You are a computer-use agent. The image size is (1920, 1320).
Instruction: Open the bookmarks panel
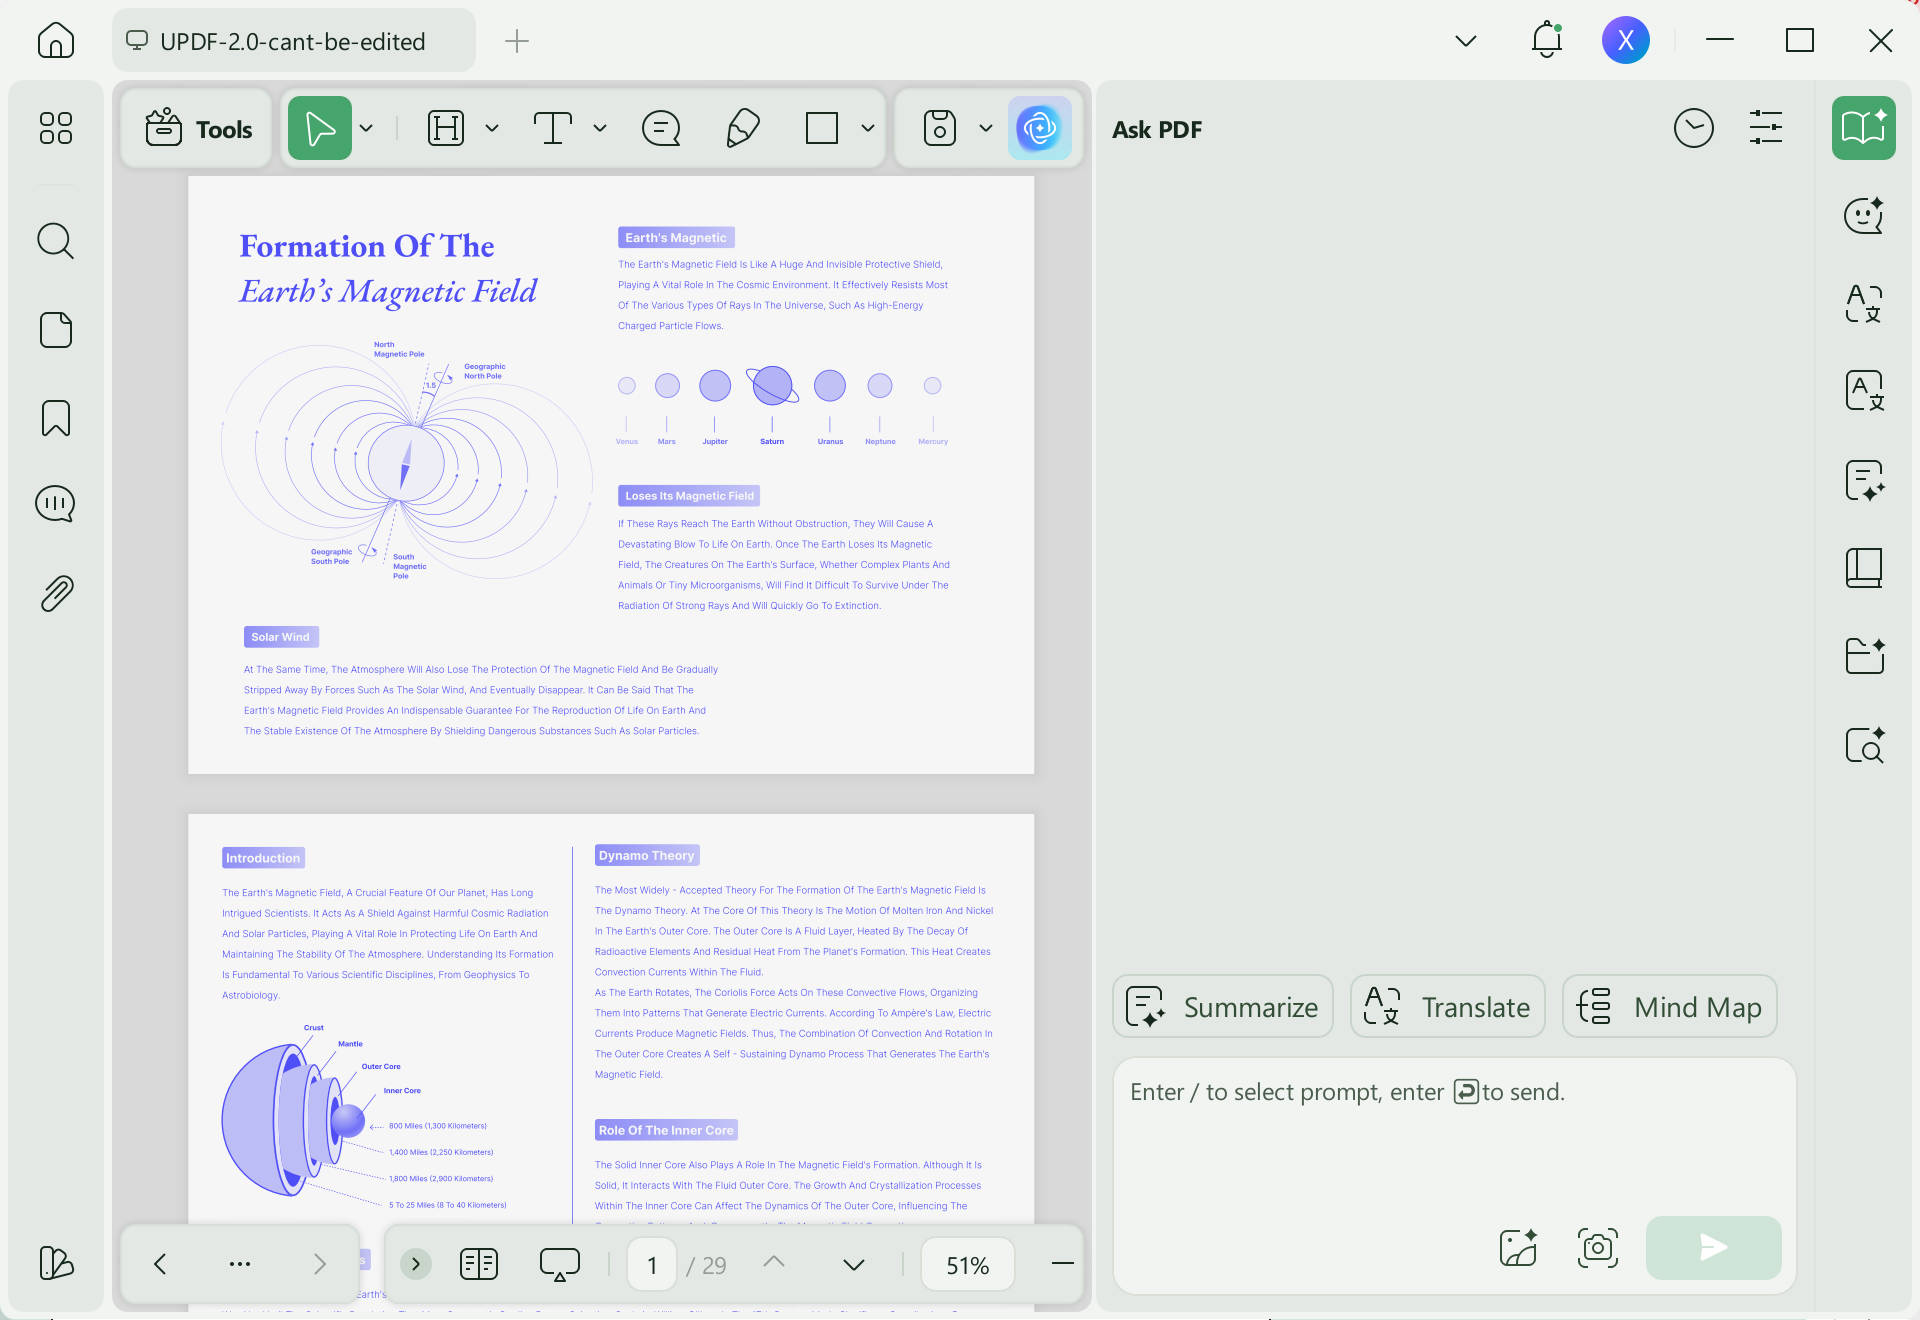pos(56,418)
